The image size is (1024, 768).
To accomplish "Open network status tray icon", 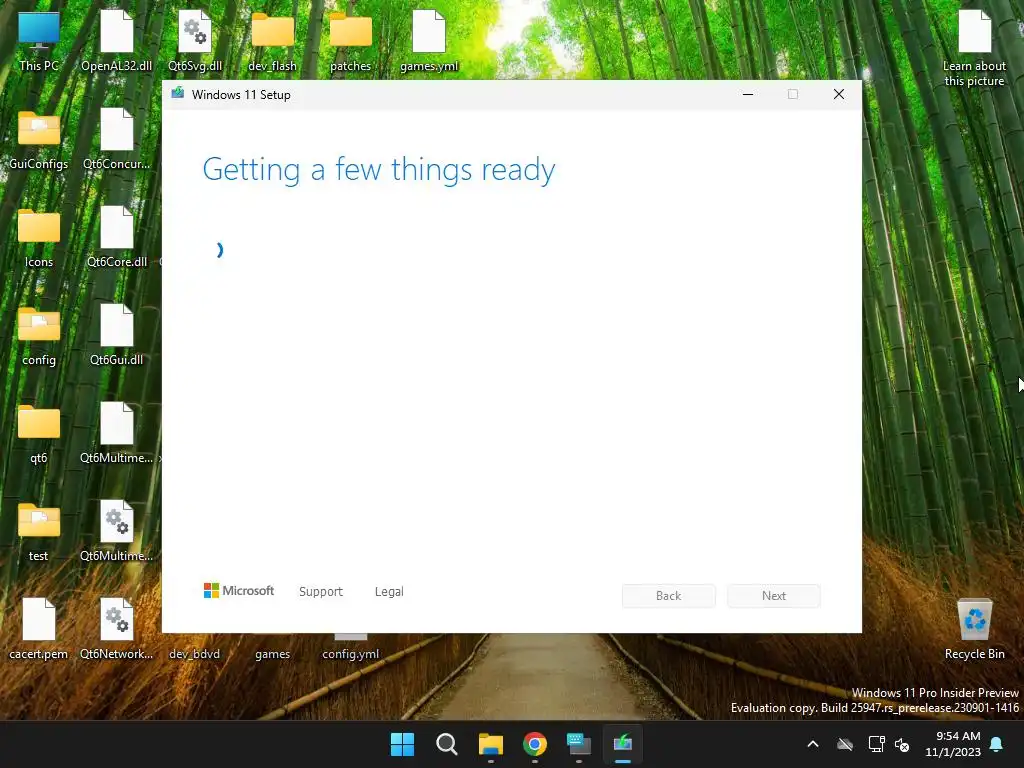I will click(876, 744).
